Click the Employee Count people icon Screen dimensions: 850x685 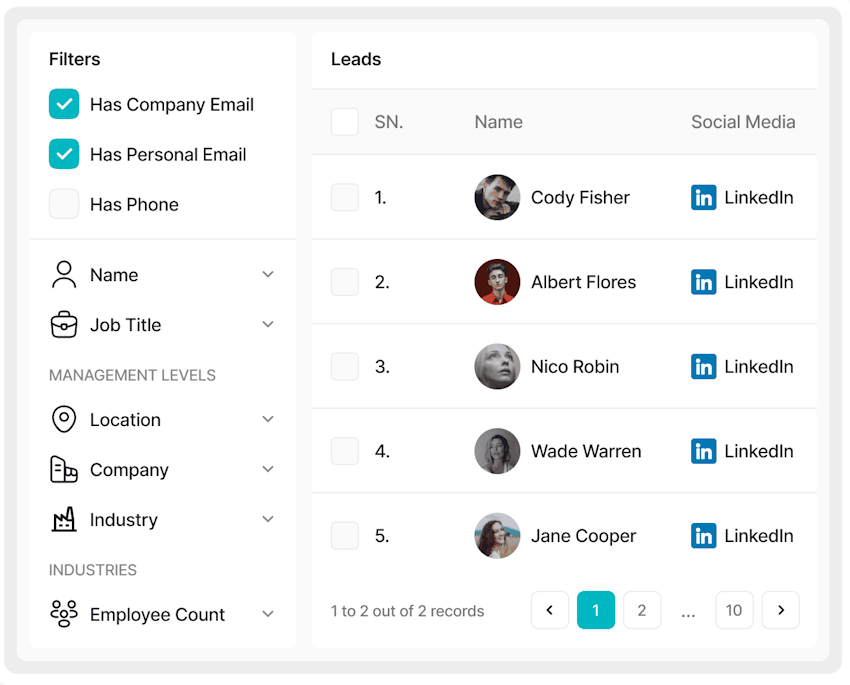point(64,614)
